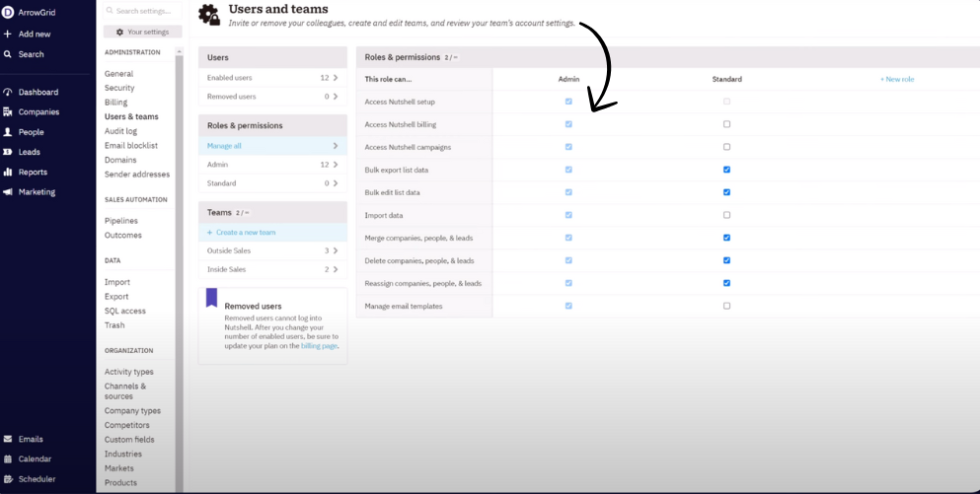Open Export under Data

116,296
